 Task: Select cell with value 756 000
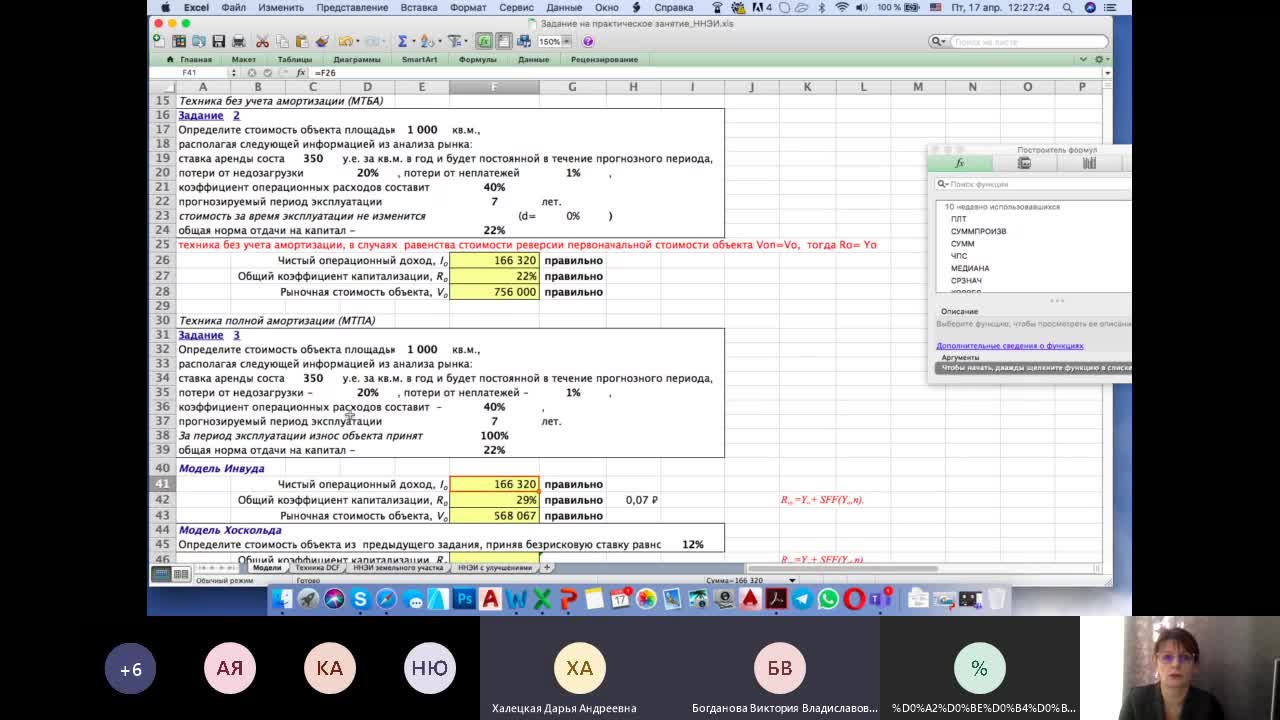coord(494,292)
